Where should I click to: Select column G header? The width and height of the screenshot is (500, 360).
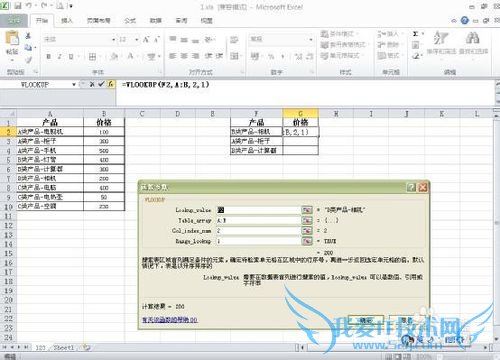point(300,114)
